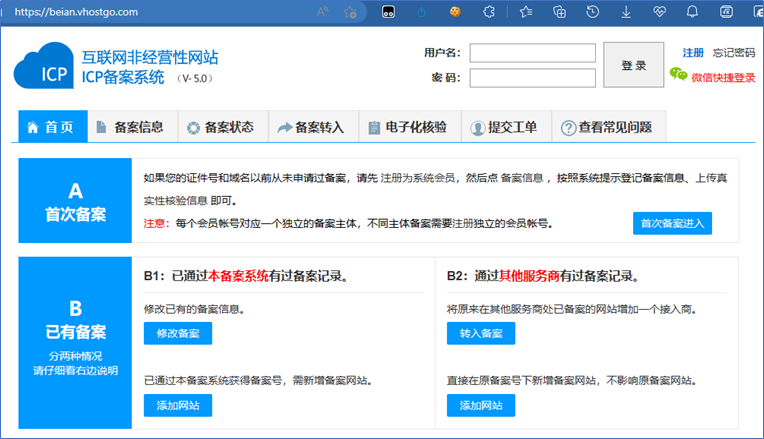This screenshot has width=764, height=439.
Task: Open browser Favorites list icon
Action: coord(524,12)
